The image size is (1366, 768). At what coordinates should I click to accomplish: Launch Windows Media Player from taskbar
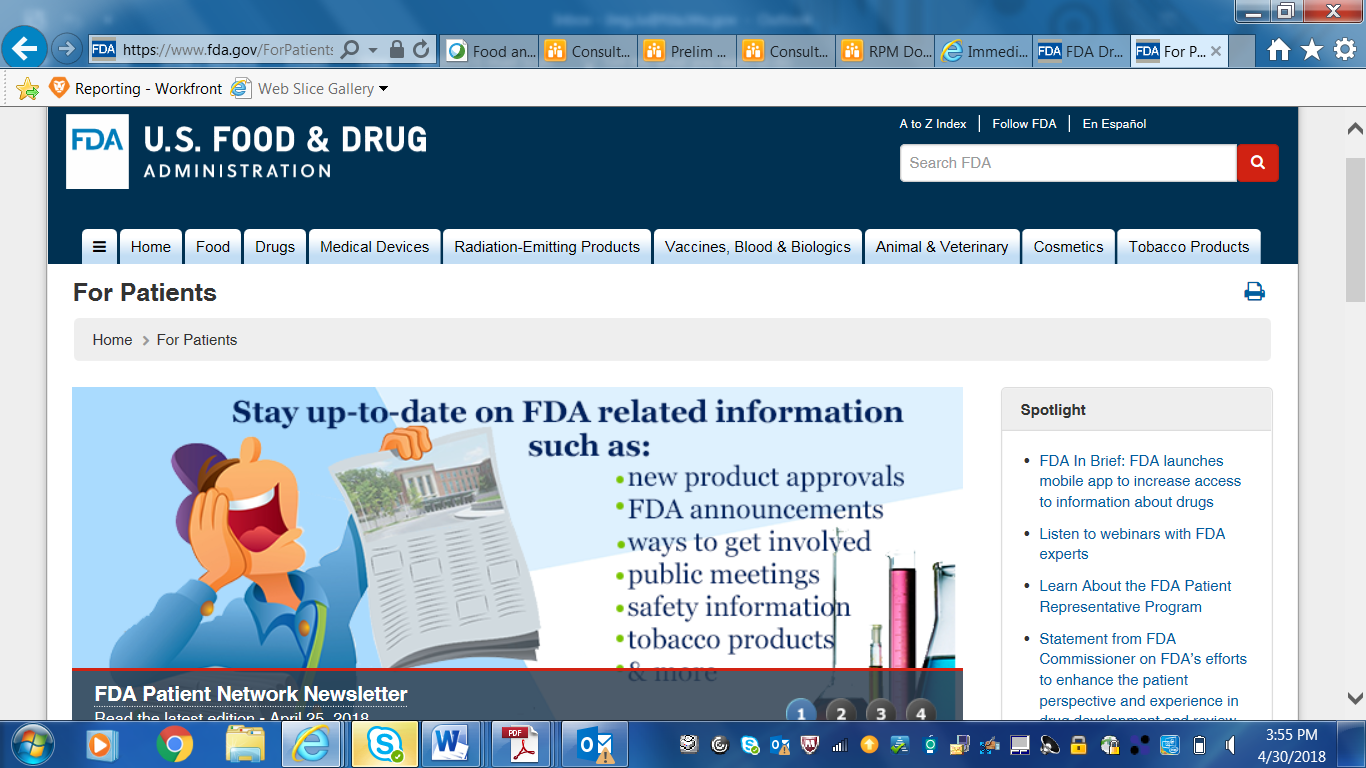tap(100, 744)
